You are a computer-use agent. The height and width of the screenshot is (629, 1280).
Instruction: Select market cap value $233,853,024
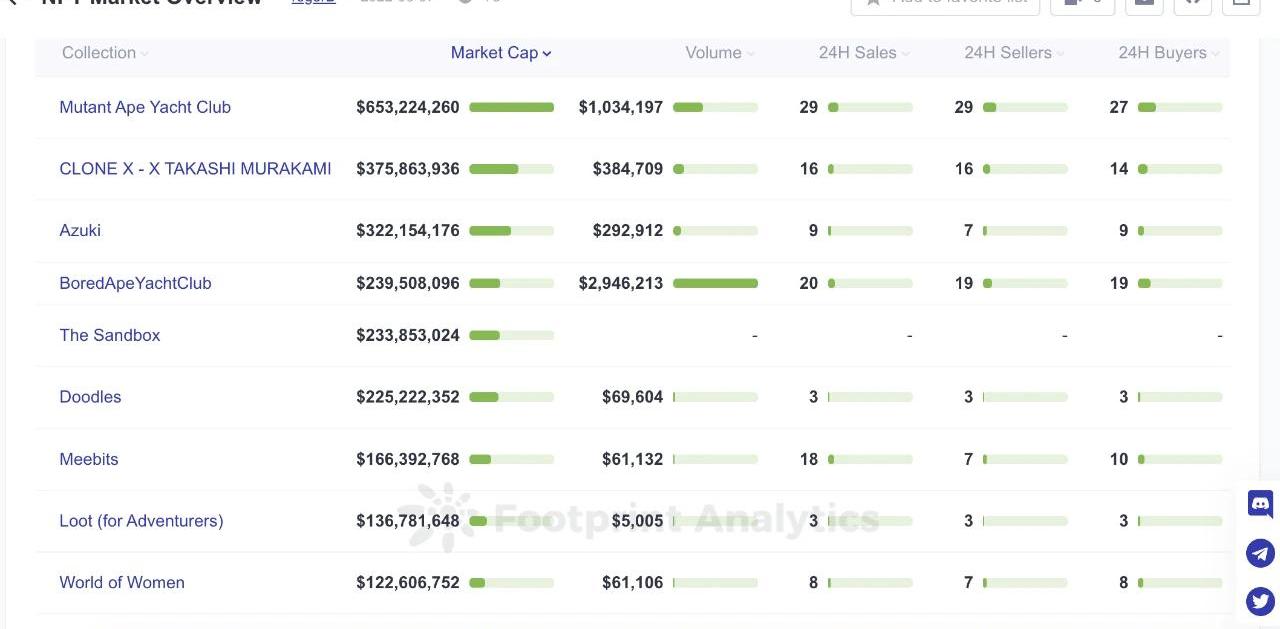tap(408, 335)
